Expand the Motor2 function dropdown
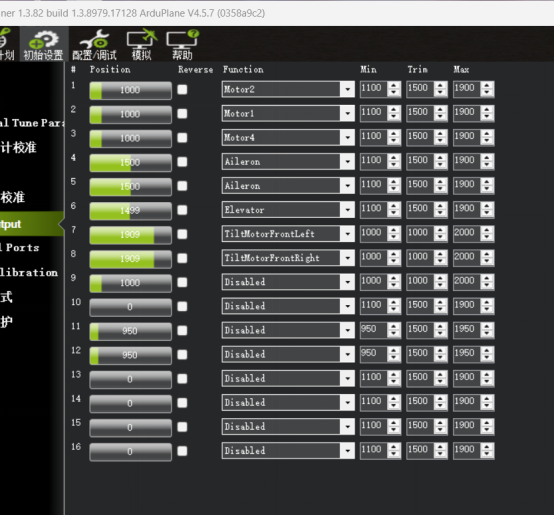 click(x=347, y=89)
